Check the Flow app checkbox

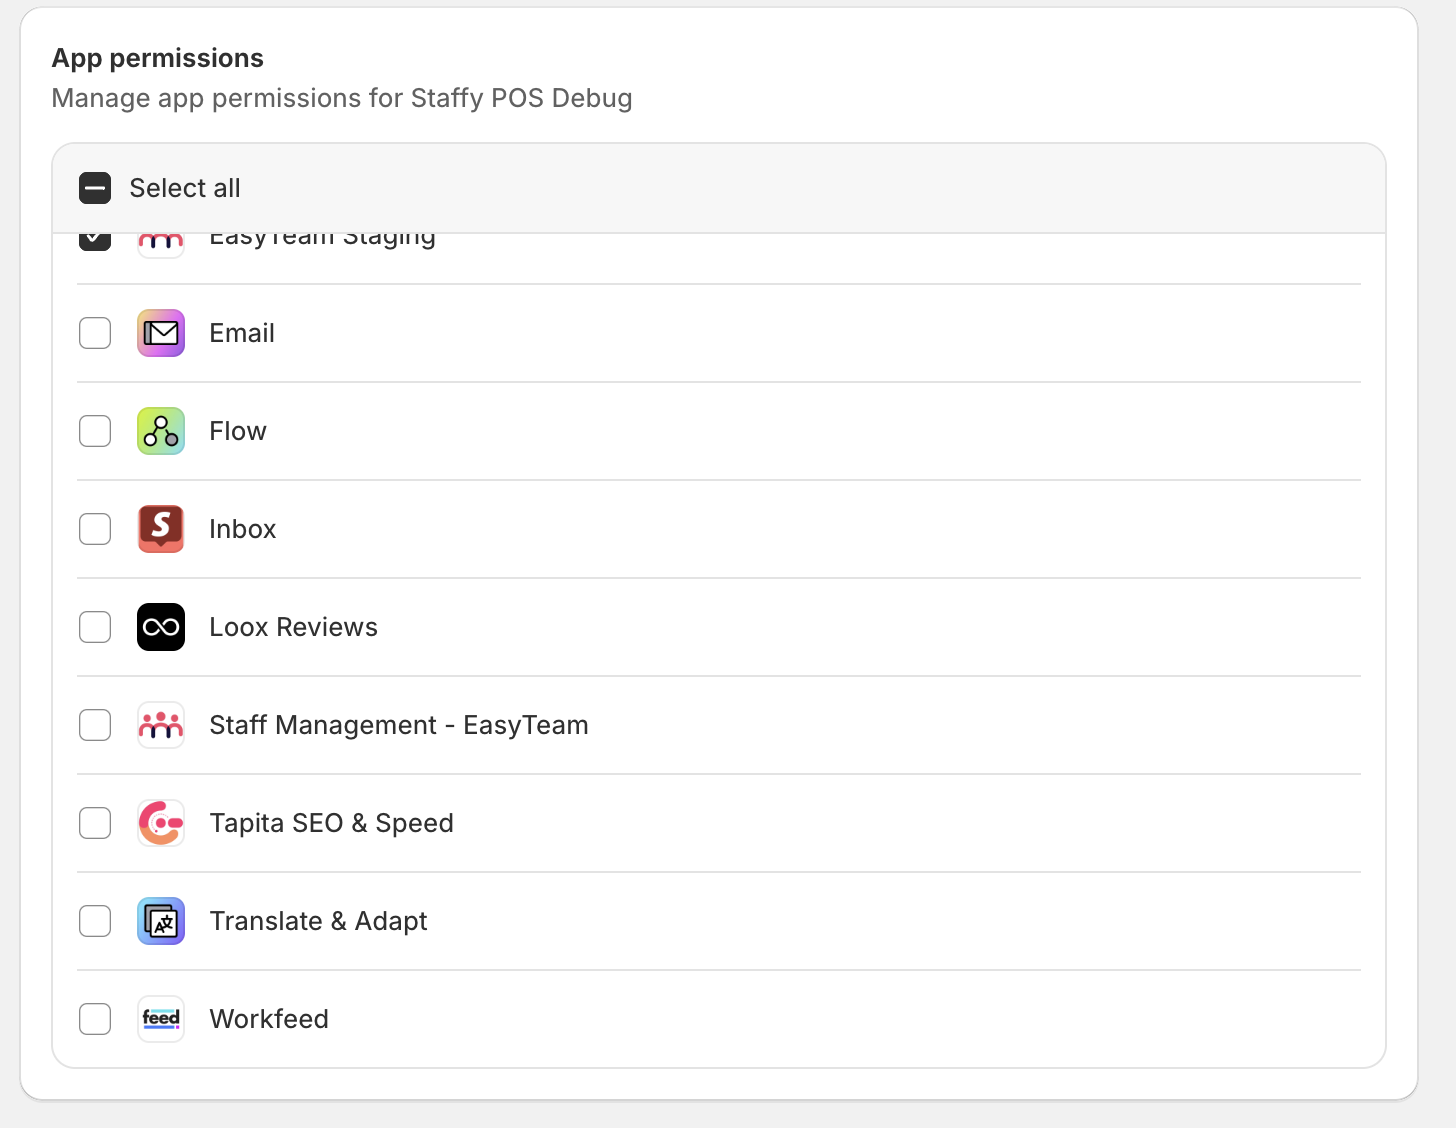click(x=95, y=431)
